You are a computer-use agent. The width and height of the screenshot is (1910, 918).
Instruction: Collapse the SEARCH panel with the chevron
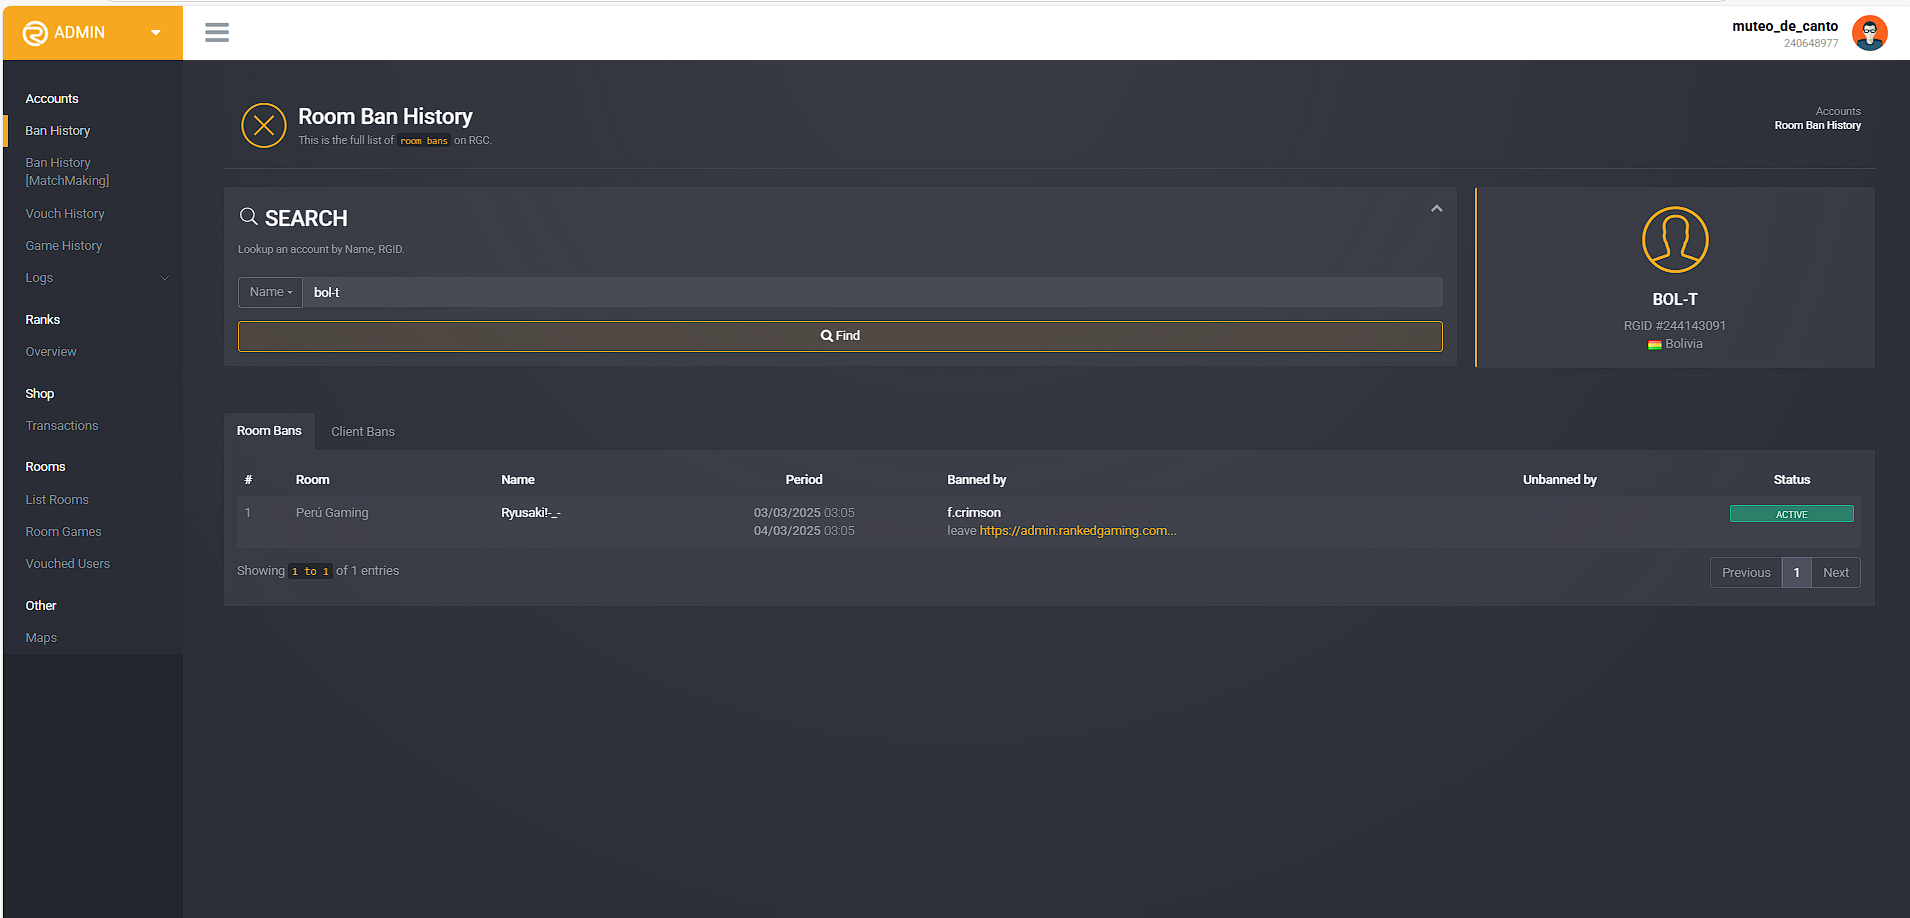pyautogui.click(x=1436, y=209)
